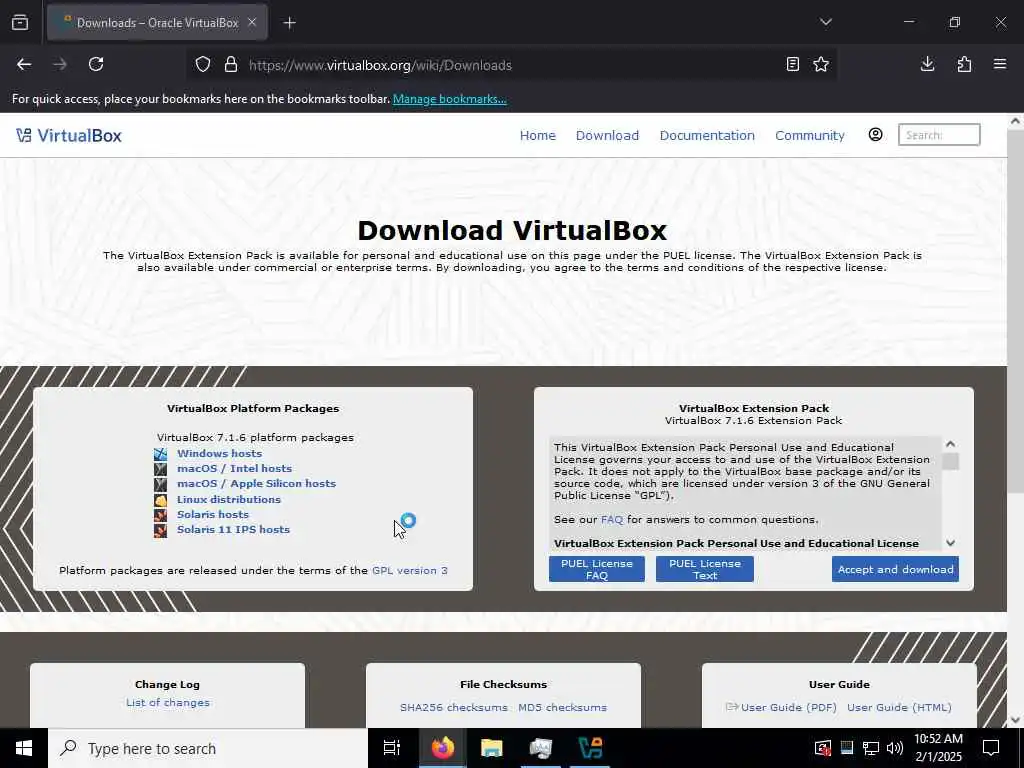Viewport: 1024px width, 768px height.
Task: Click the website Search field
Action: [x=939, y=135]
